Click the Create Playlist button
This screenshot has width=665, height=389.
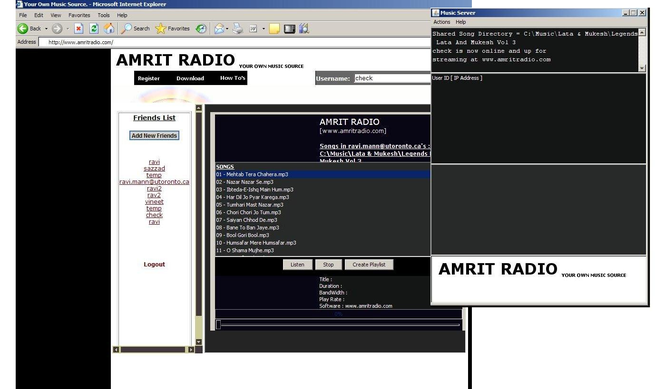[369, 264]
